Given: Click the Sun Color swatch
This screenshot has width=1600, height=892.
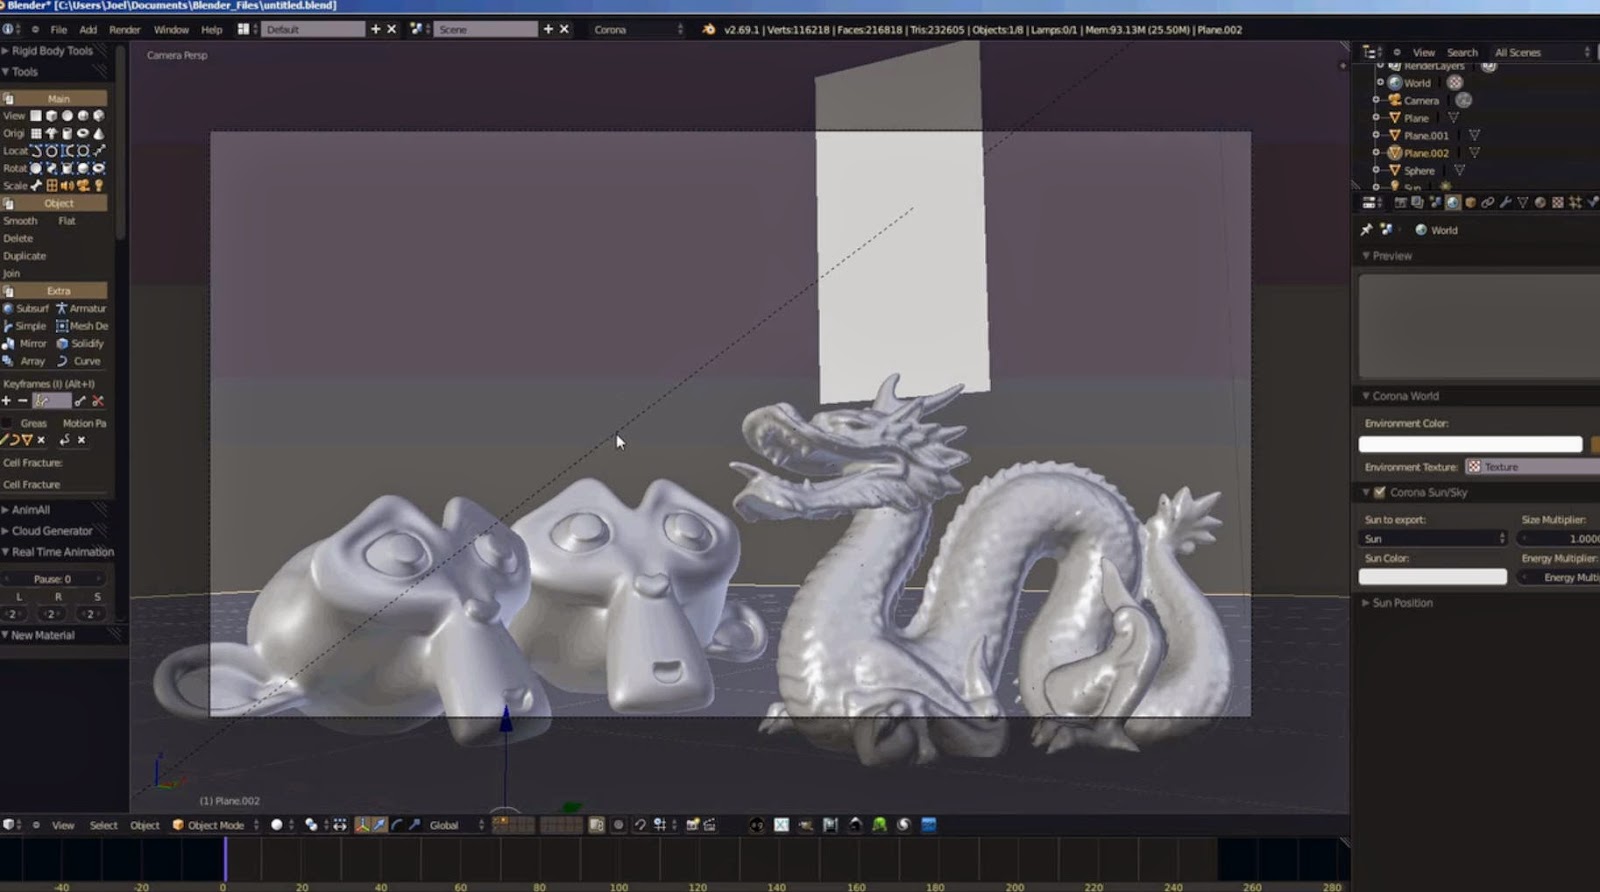Looking at the screenshot, I should tap(1433, 577).
